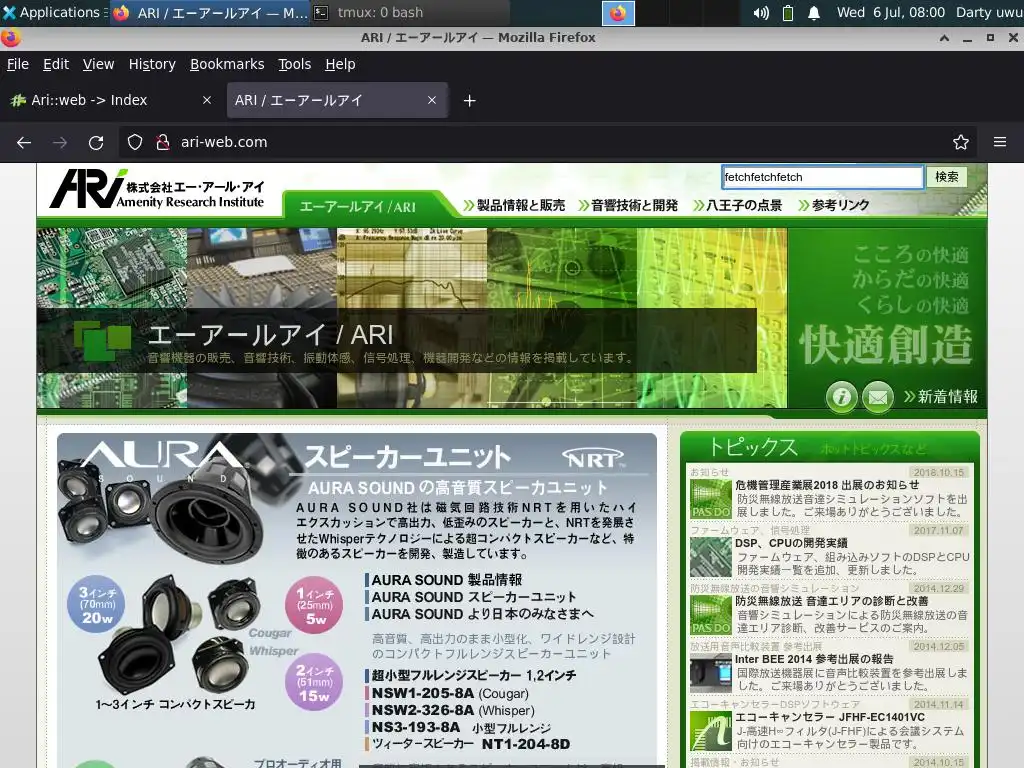The height and width of the screenshot is (768, 1024).
Task: Select the エーアールアイ / ARI site tab
Action: [358, 206]
